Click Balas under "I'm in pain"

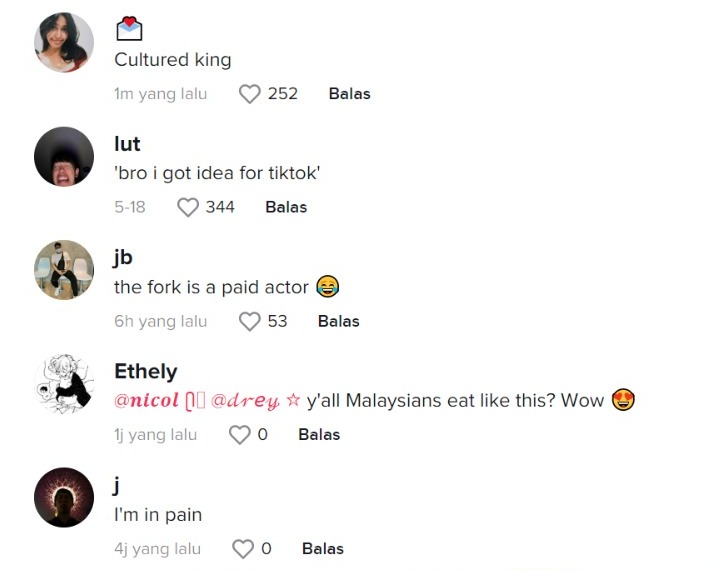pos(323,549)
